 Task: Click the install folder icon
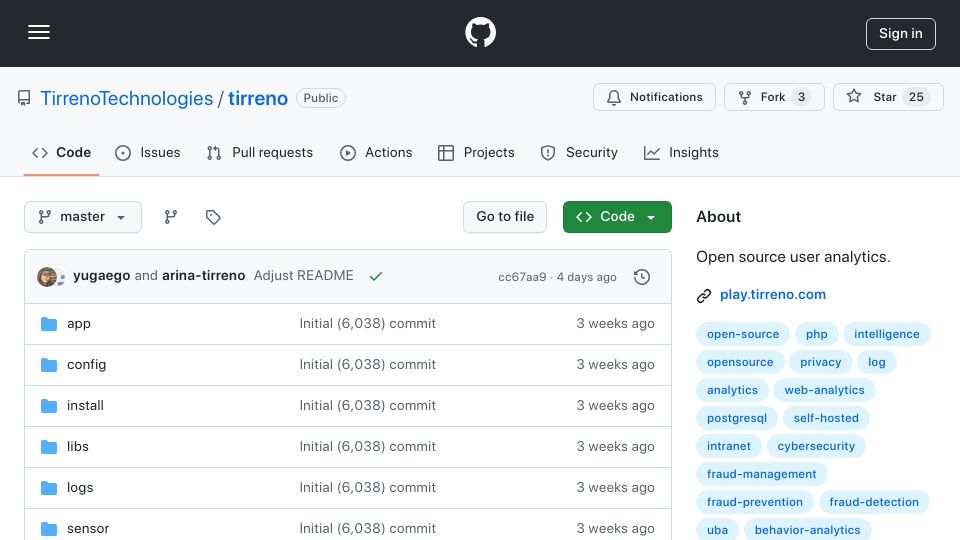(x=49, y=406)
